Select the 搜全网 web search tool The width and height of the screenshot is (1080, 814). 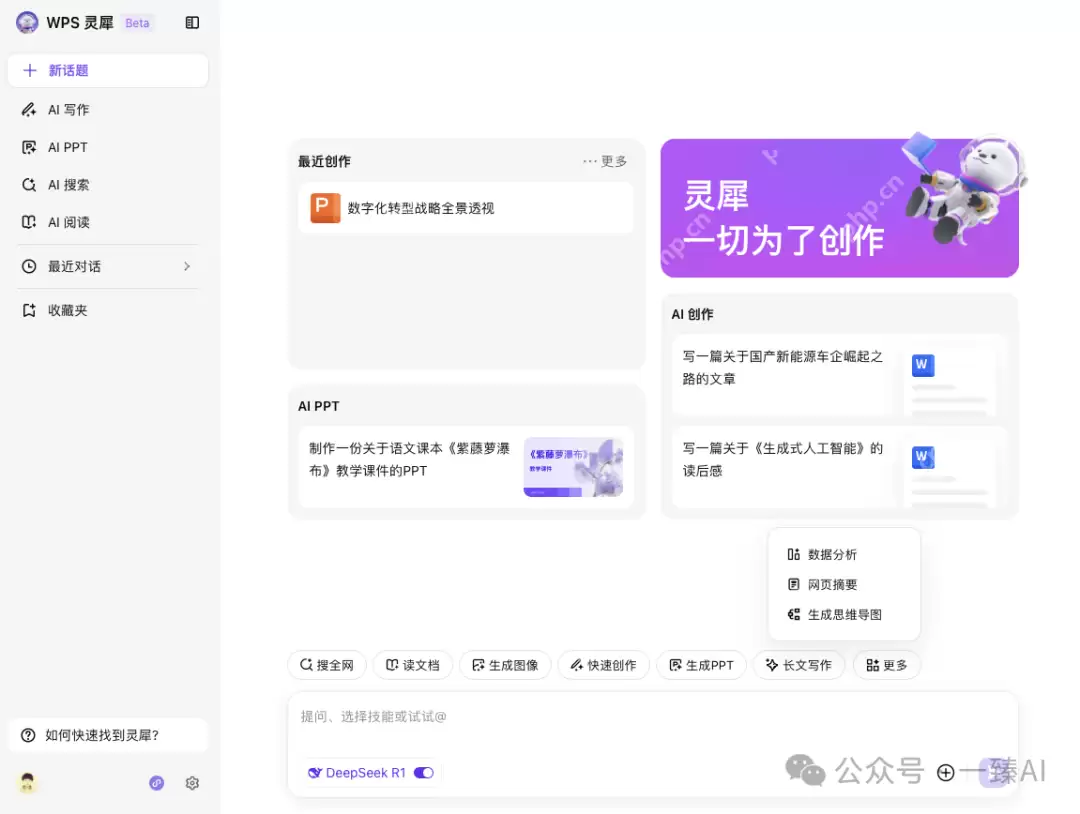[326, 665]
